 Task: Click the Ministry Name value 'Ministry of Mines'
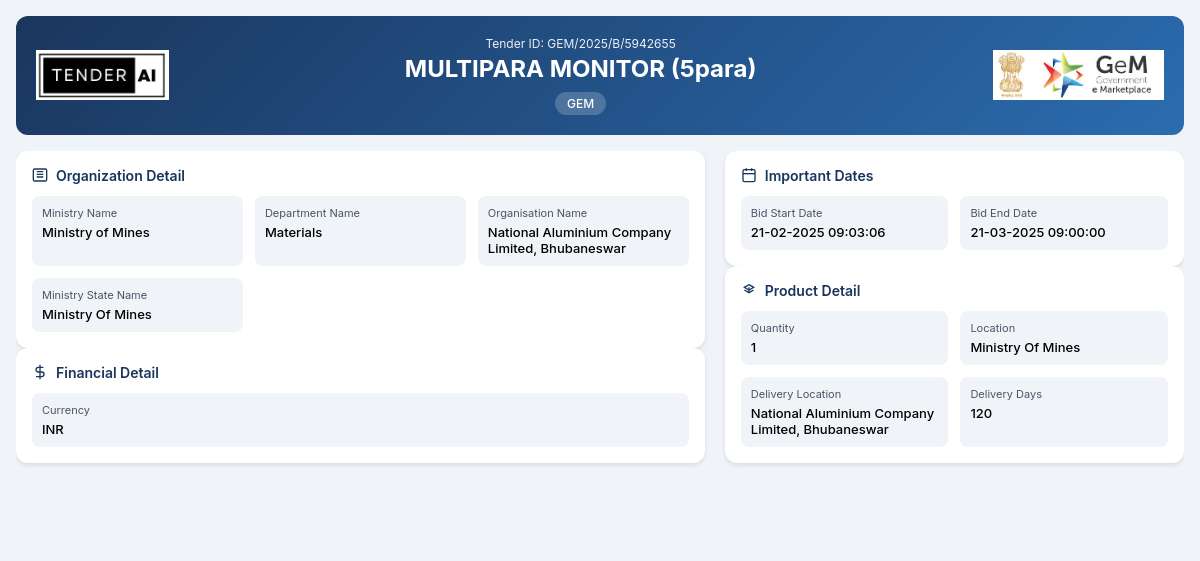[x=96, y=233]
